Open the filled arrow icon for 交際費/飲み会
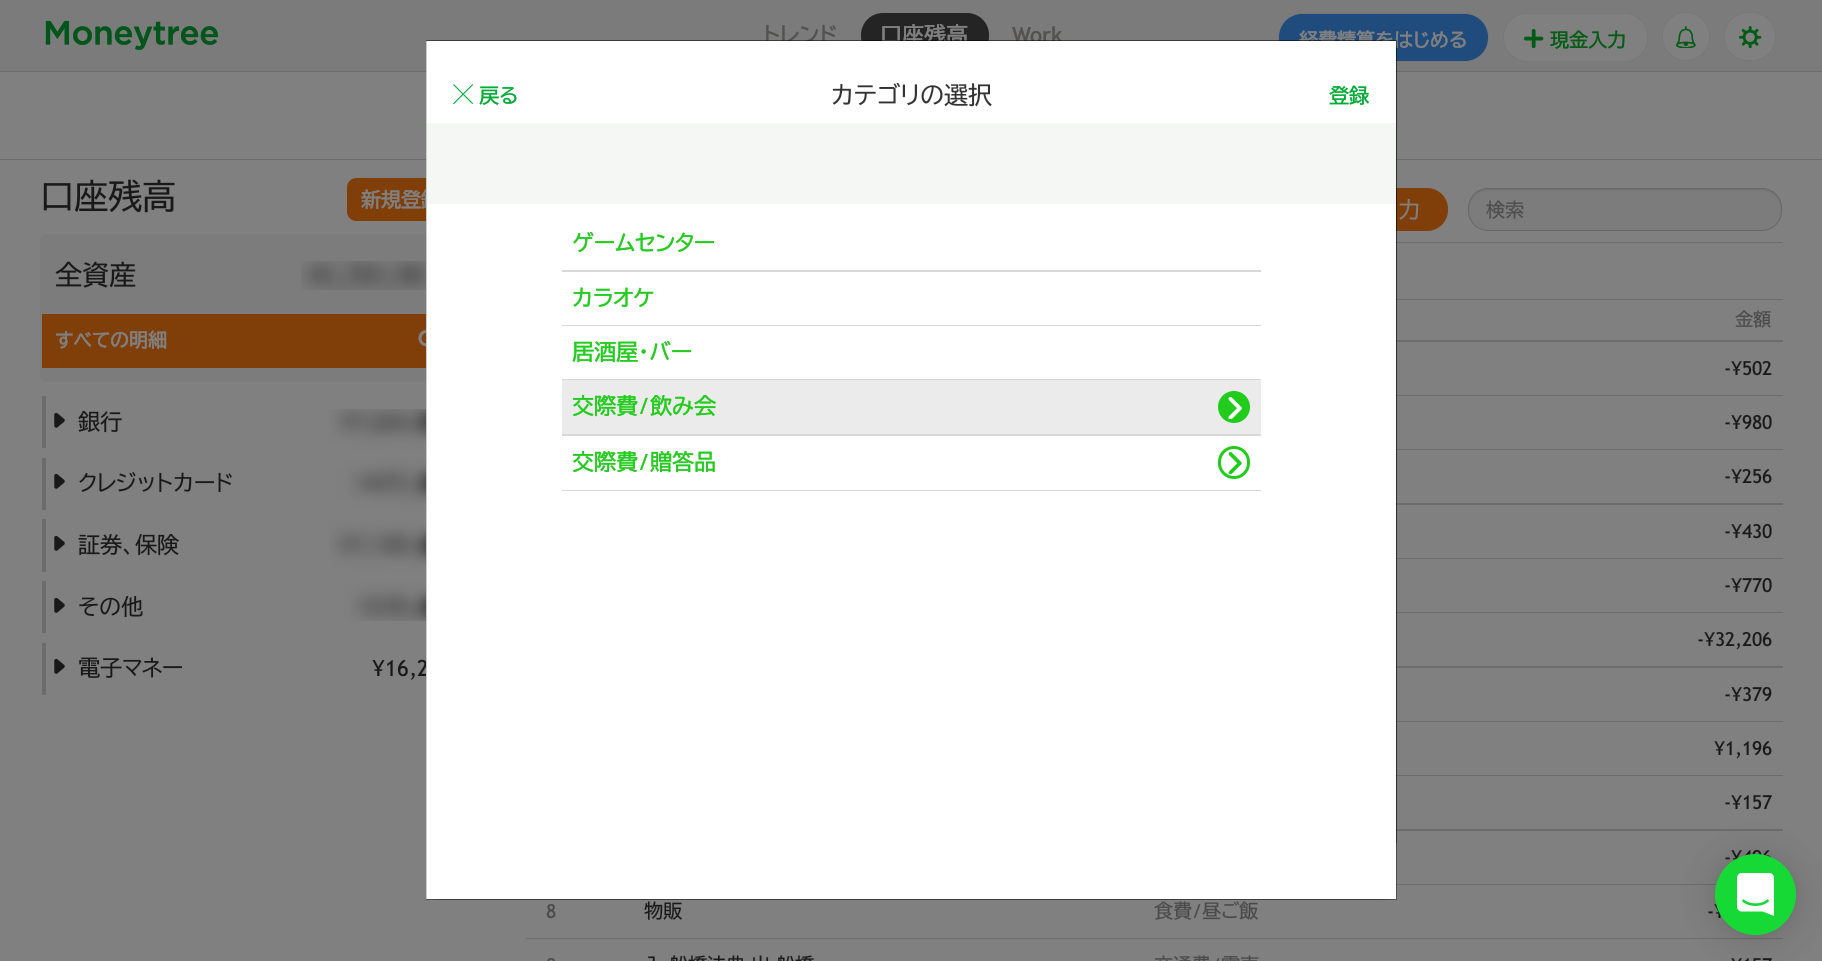Image resolution: width=1822 pixels, height=961 pixels. [1233, 407]
